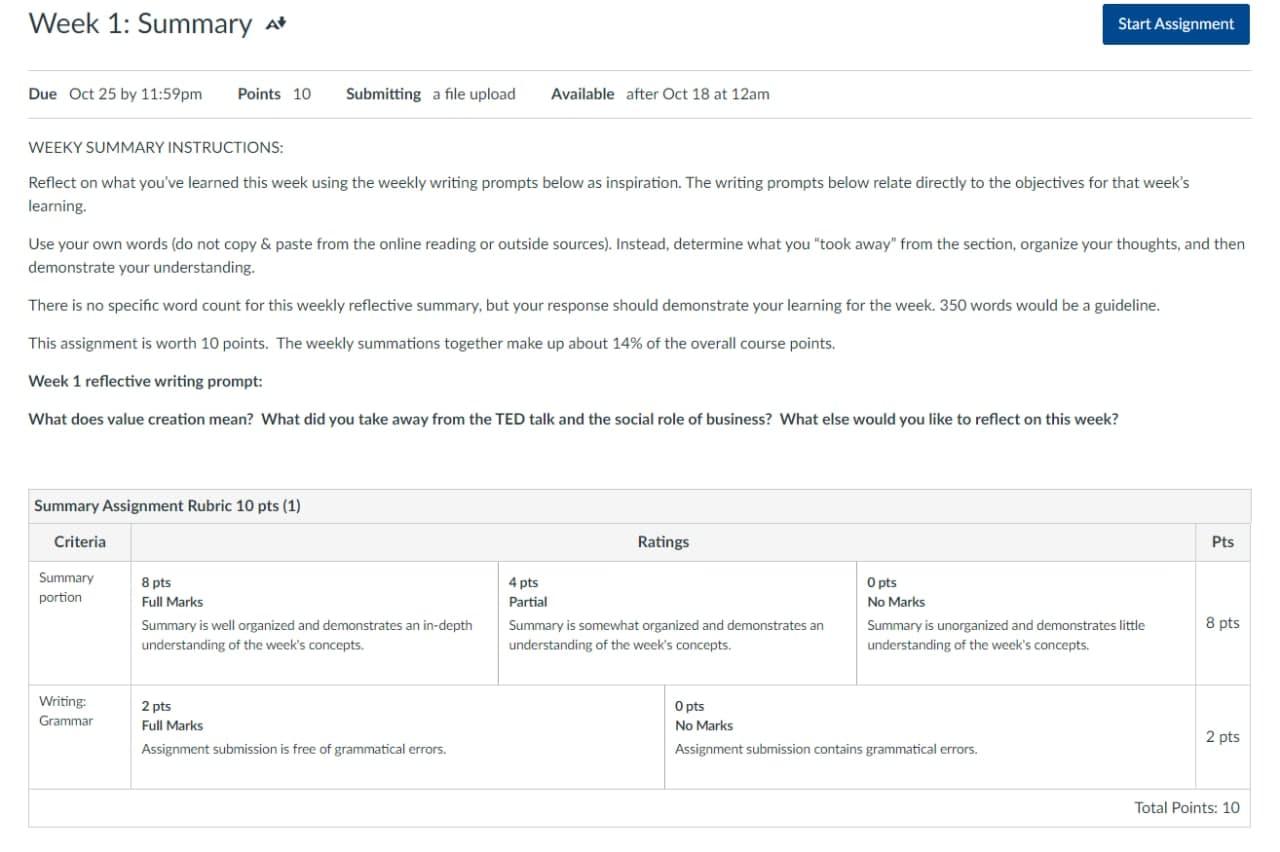This screenshot has height=852, width=1280.
Task: Click the Submitting a file upload text
Action: [x=430, y=93]
